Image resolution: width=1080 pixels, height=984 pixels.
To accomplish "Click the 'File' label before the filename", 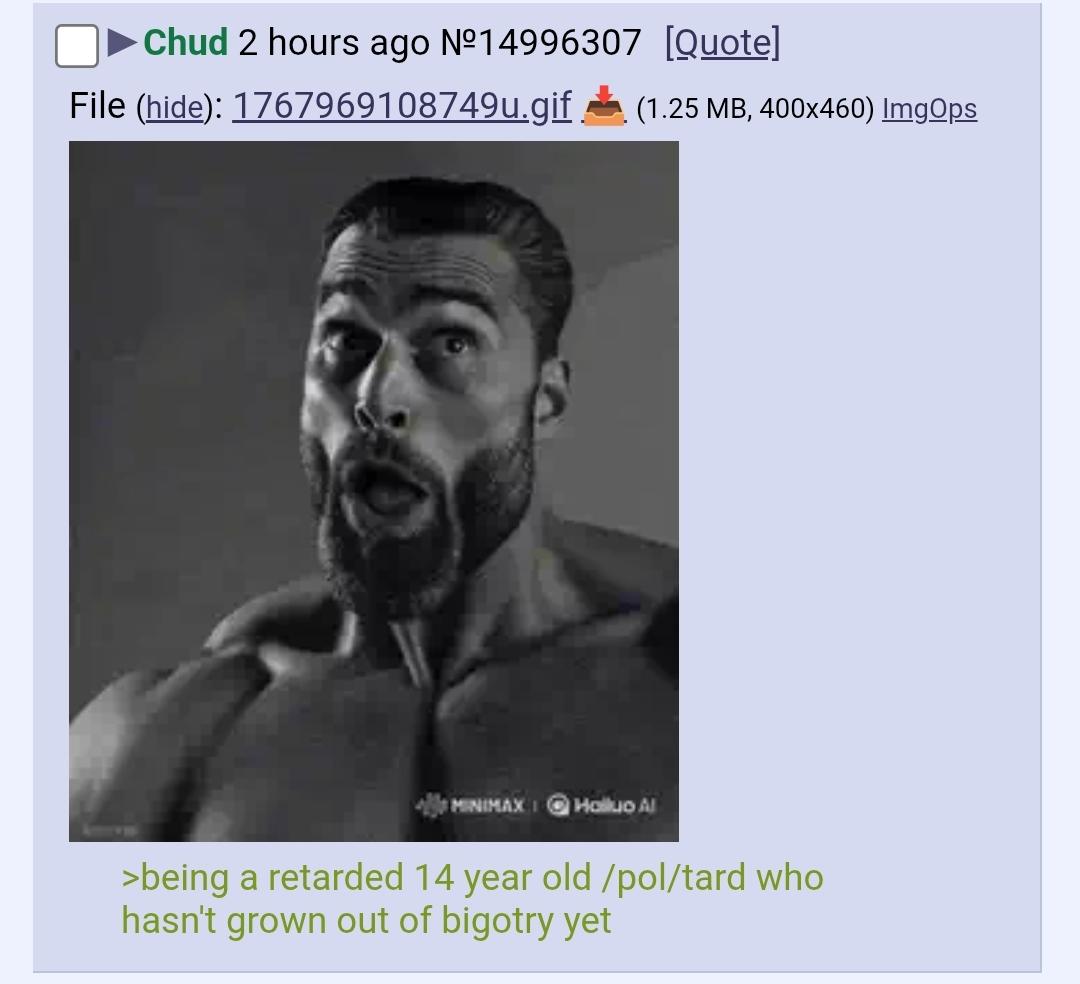I will click(97, 105).
